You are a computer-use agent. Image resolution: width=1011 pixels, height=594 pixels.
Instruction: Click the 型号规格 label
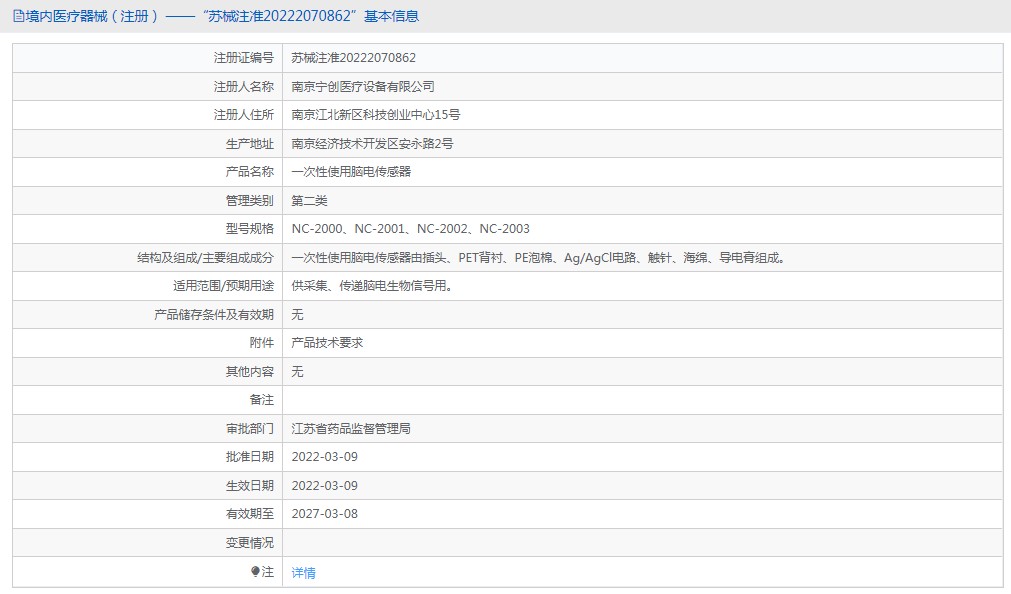pos(250,229)
